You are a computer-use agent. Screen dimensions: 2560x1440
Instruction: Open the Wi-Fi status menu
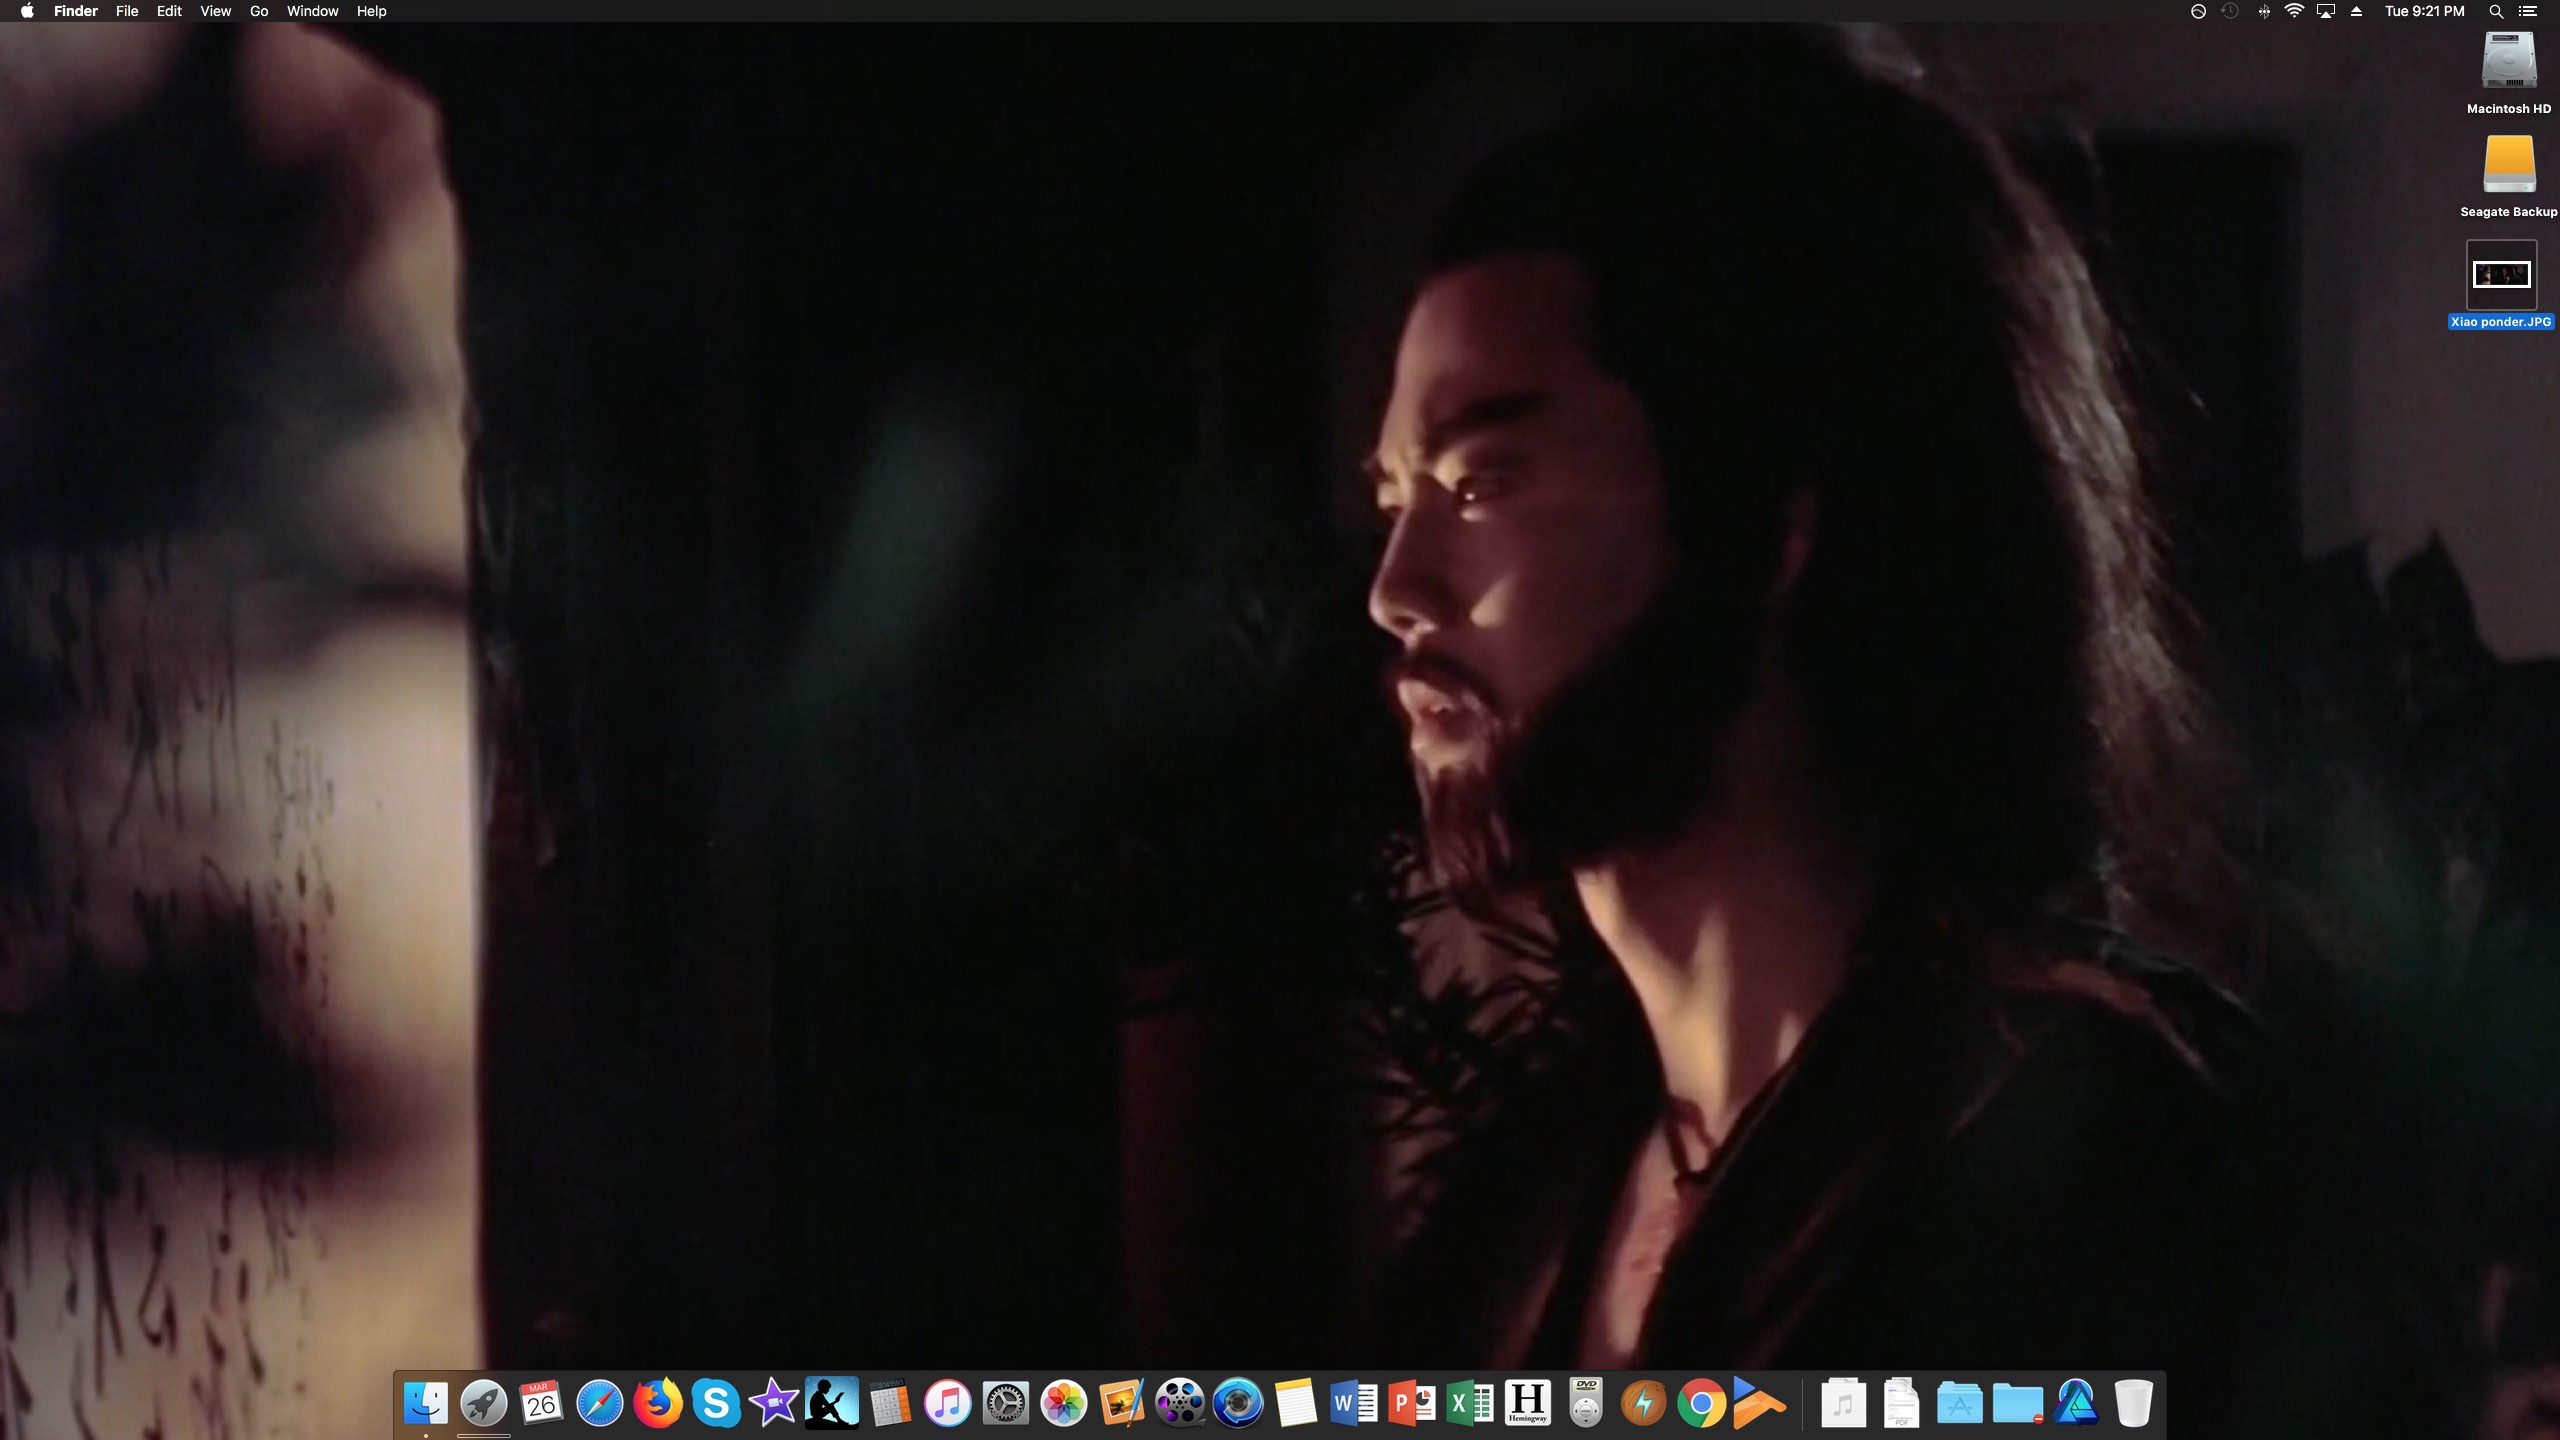pos(2294,11)
